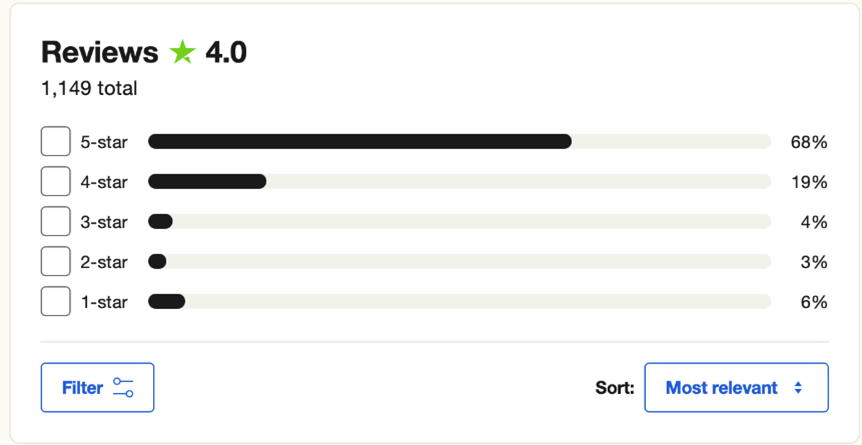862x445 pixels.
Task: Click the 1-star rating bar
Action: click(x=459, y=302)
